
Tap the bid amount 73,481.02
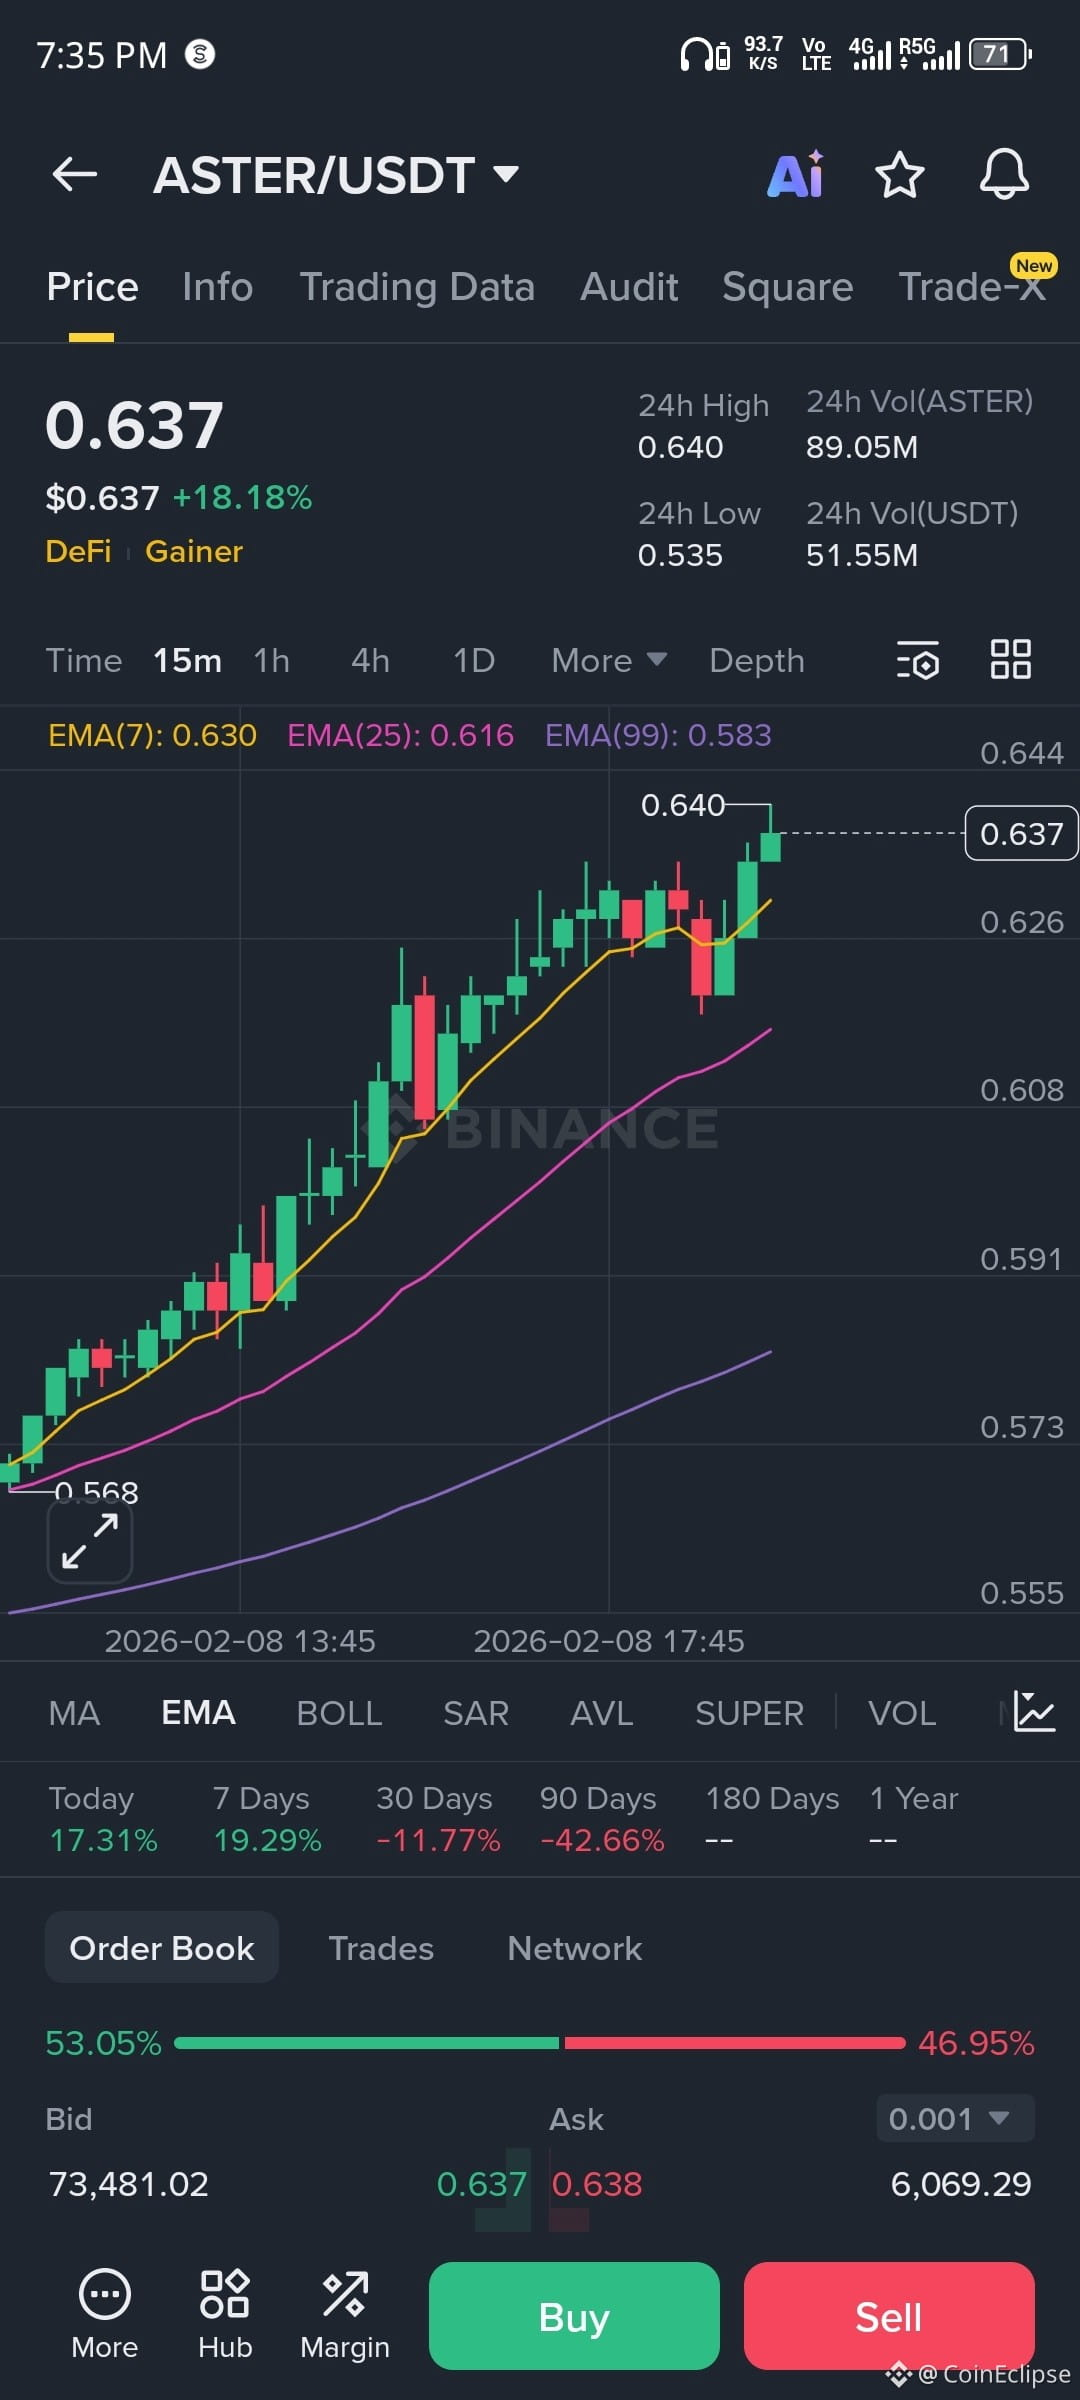(129, 2184)
